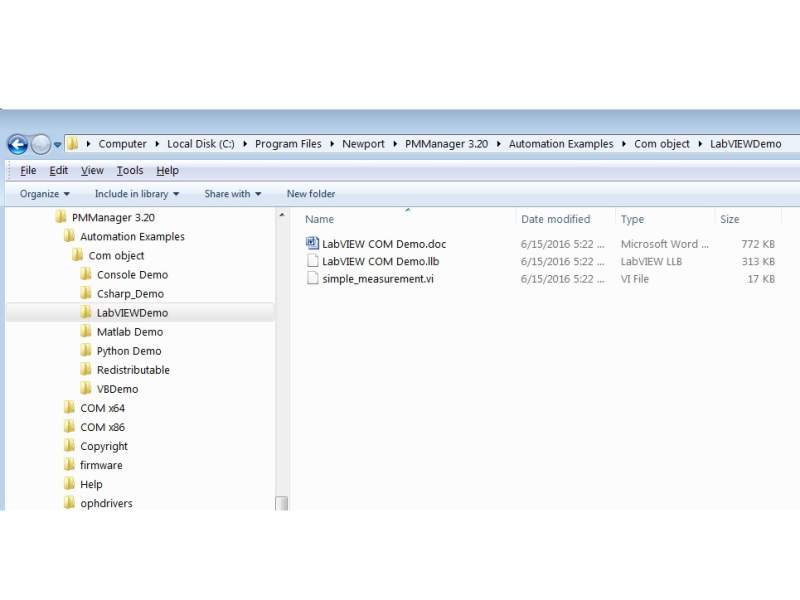Viewport: 800px width, 600px height.
Task: Select the Matlab Demo folder in tree
Action: (129, 332)
